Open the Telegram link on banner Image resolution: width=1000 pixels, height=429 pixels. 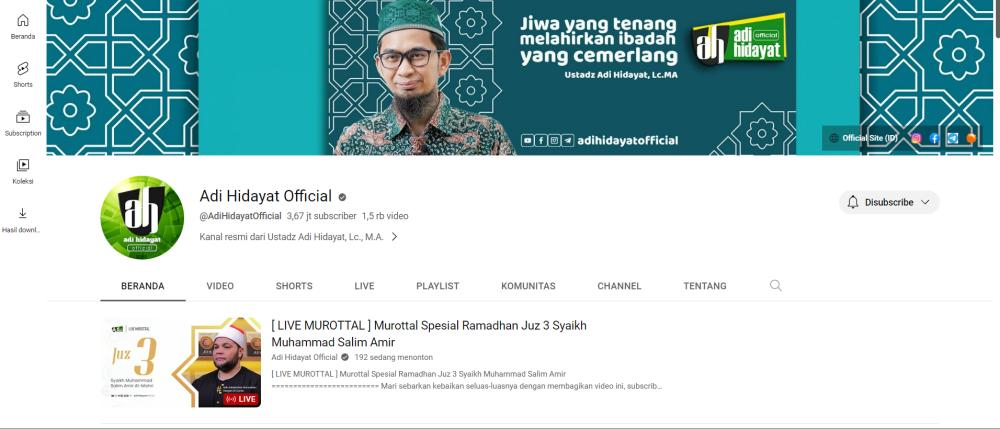[952, 138]
